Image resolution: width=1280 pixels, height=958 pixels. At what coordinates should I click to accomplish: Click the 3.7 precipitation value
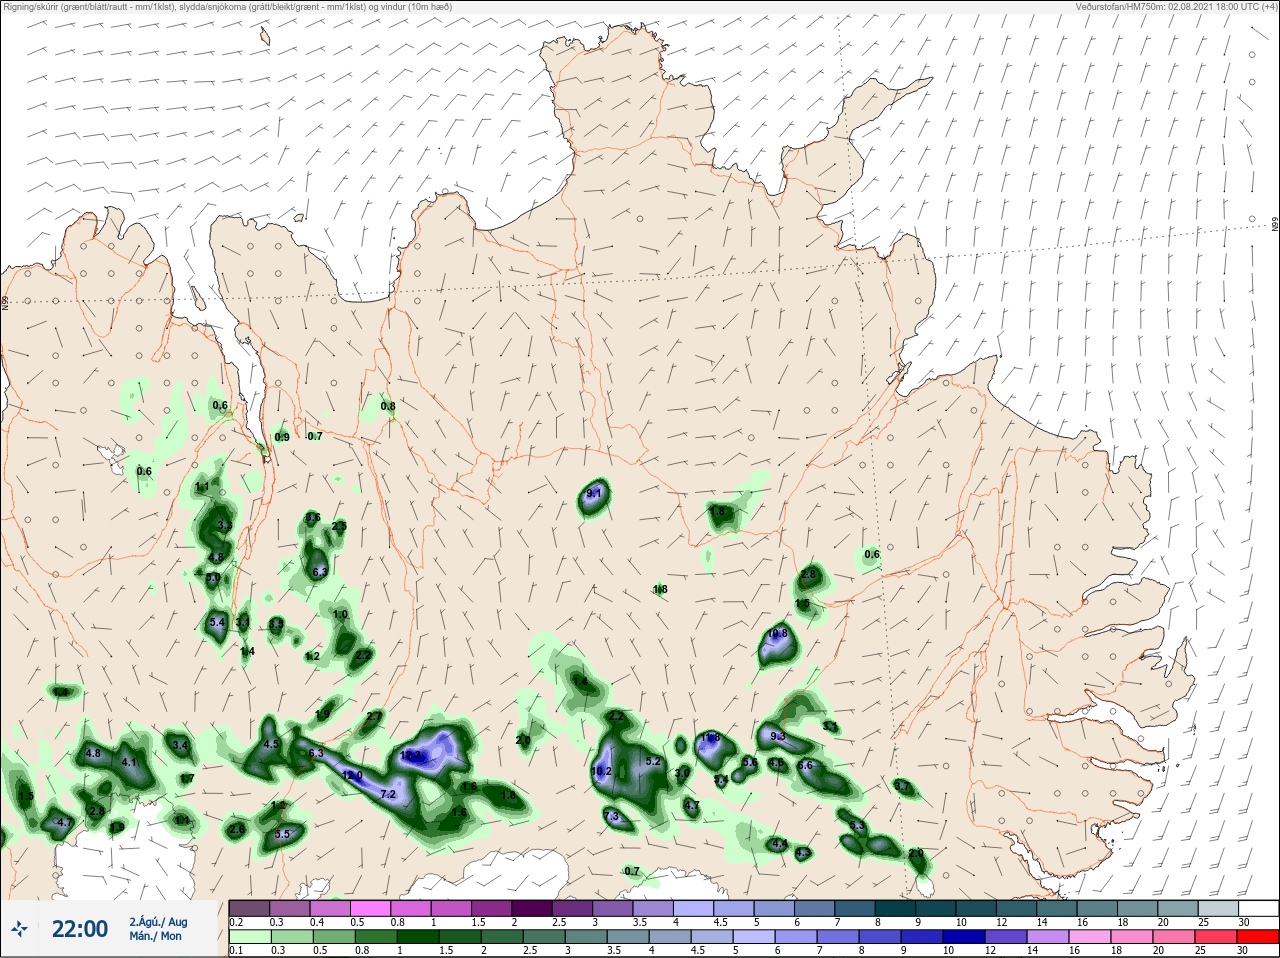click(x=902, y=787)
